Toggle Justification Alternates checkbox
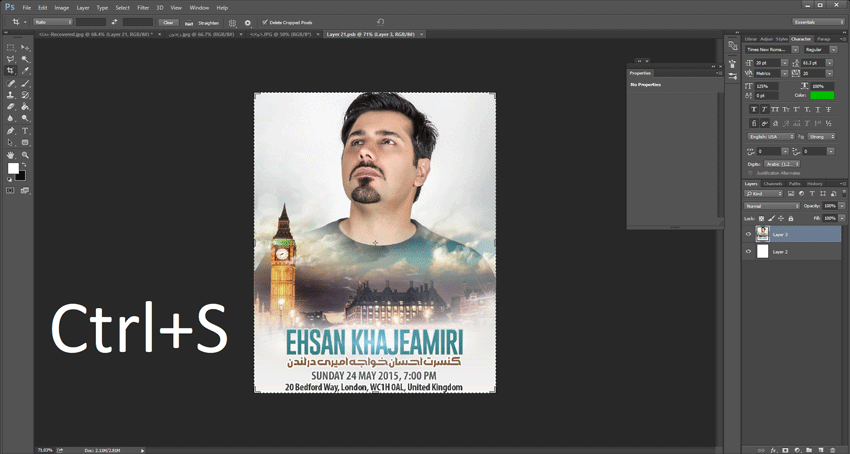The width and height of the screenshot is (850, 454). (750, 173)
